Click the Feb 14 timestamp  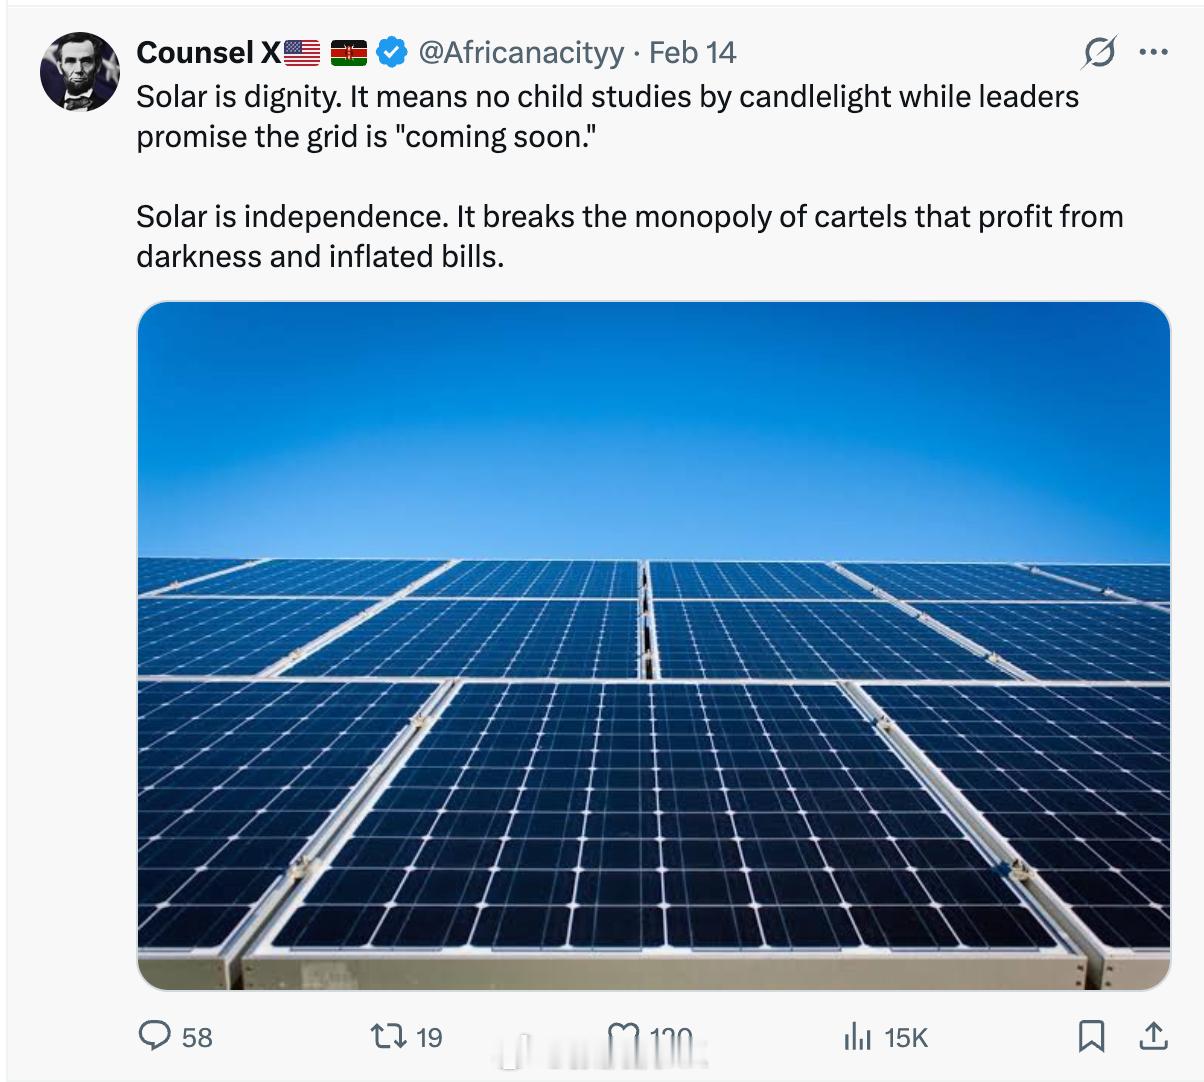tap(692, 52)
